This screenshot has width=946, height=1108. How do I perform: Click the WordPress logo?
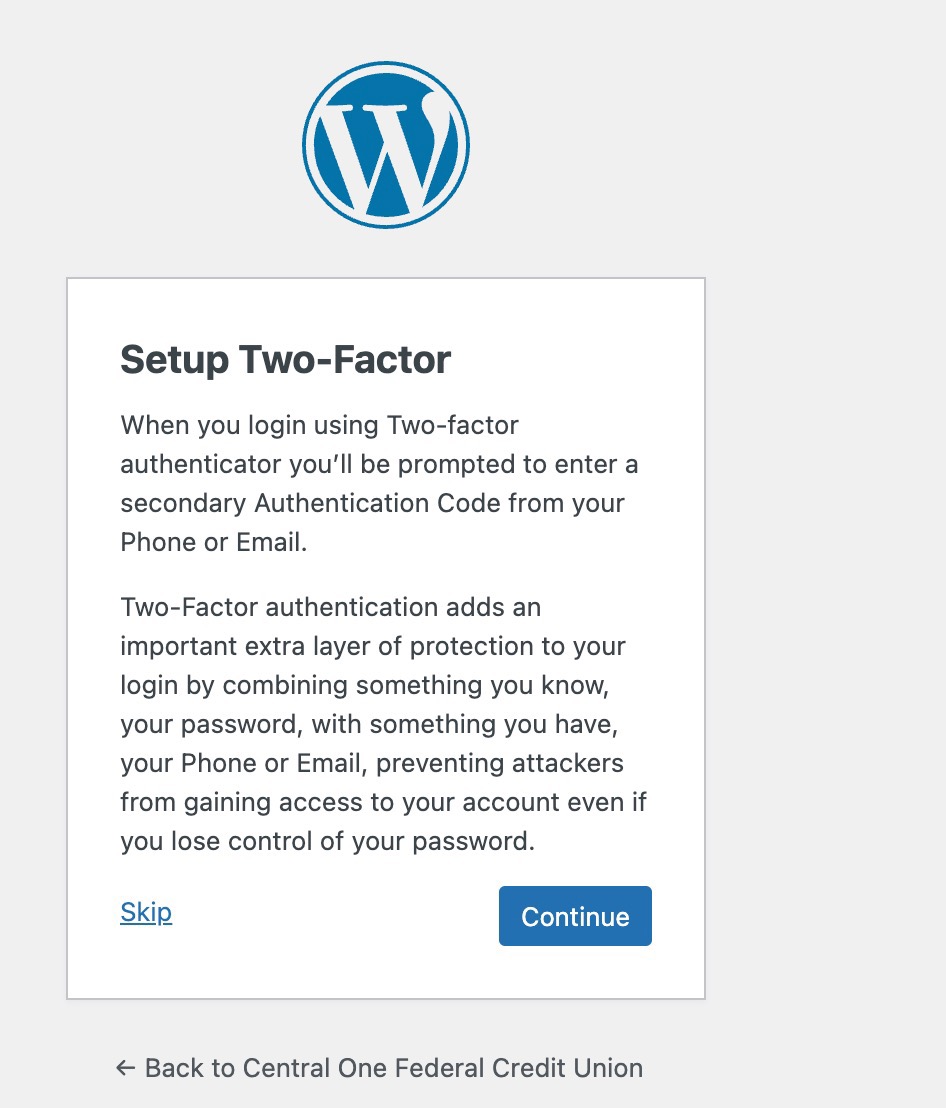[386, 145]
